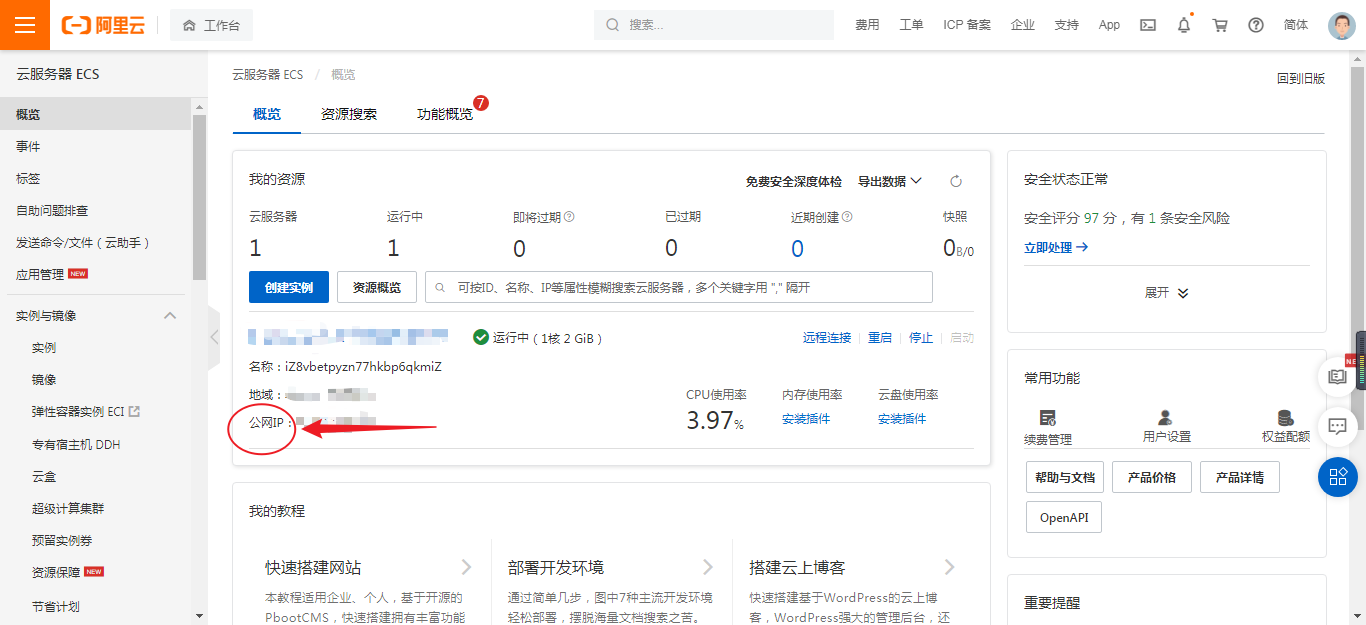Open 超级计算集群 in the sidebar
The height and width of the screenshot is (625, 1366).
pyautogui.click(x=68, y=508)
